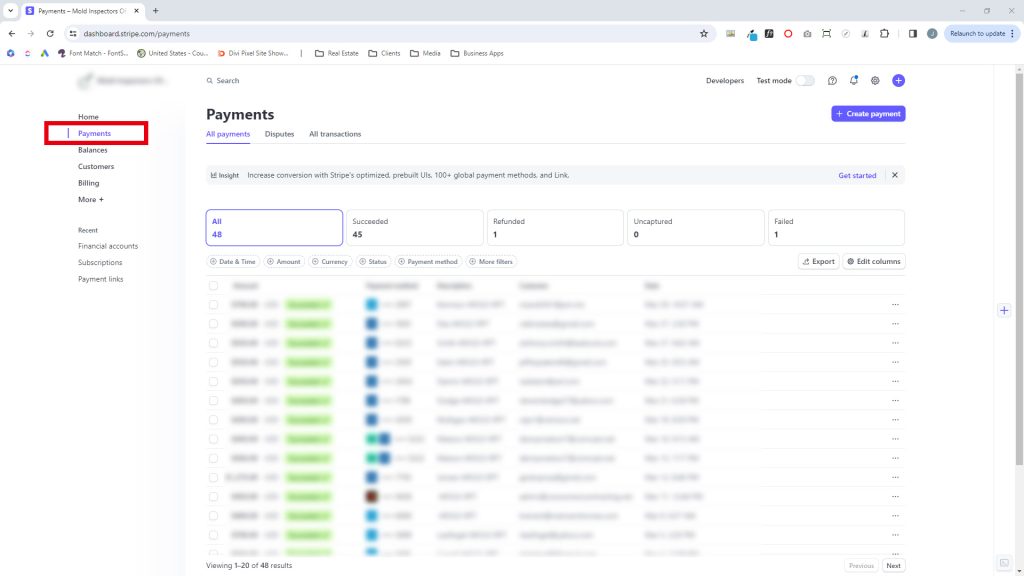Open the tab search dropdown chevron
1024x576 pixels.
(10, 10)
